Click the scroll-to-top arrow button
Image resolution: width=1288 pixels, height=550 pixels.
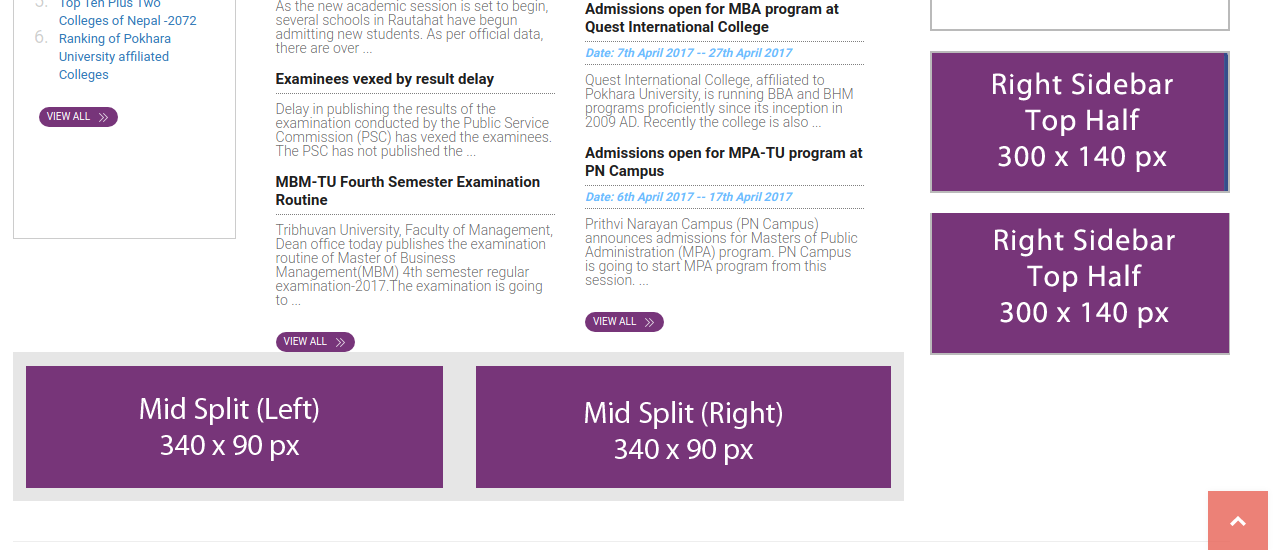click(1238, 521)
